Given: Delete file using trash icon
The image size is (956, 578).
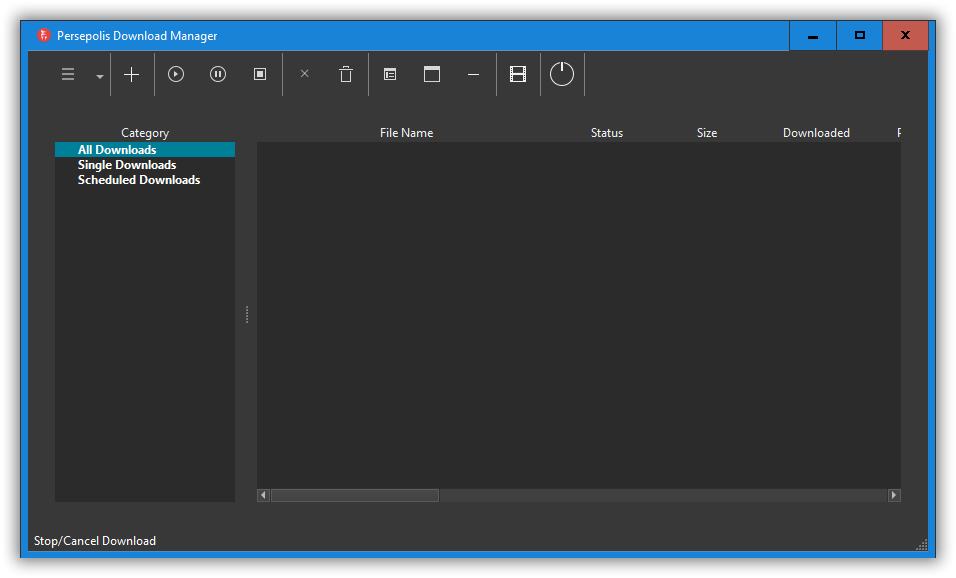Looking at the screenshot, I should pyautogui.click(x=346, y=74).
